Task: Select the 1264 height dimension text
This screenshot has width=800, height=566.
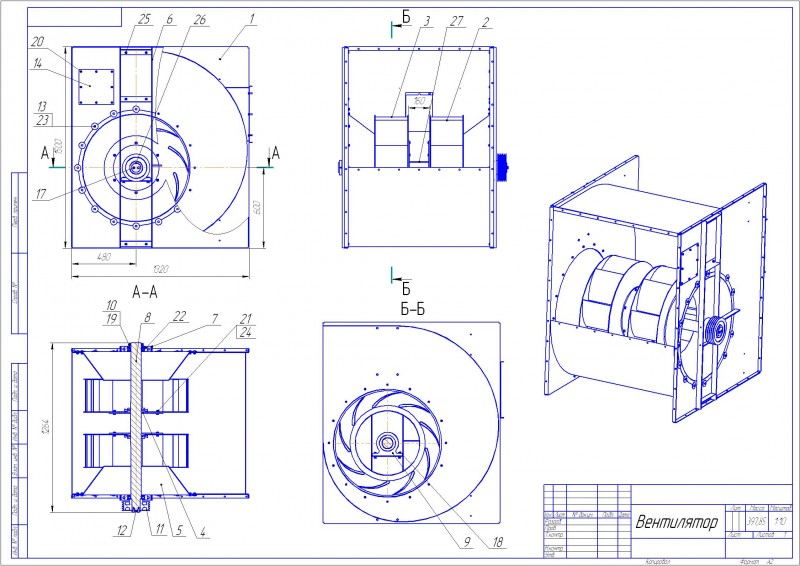Action: pos(45,427)
